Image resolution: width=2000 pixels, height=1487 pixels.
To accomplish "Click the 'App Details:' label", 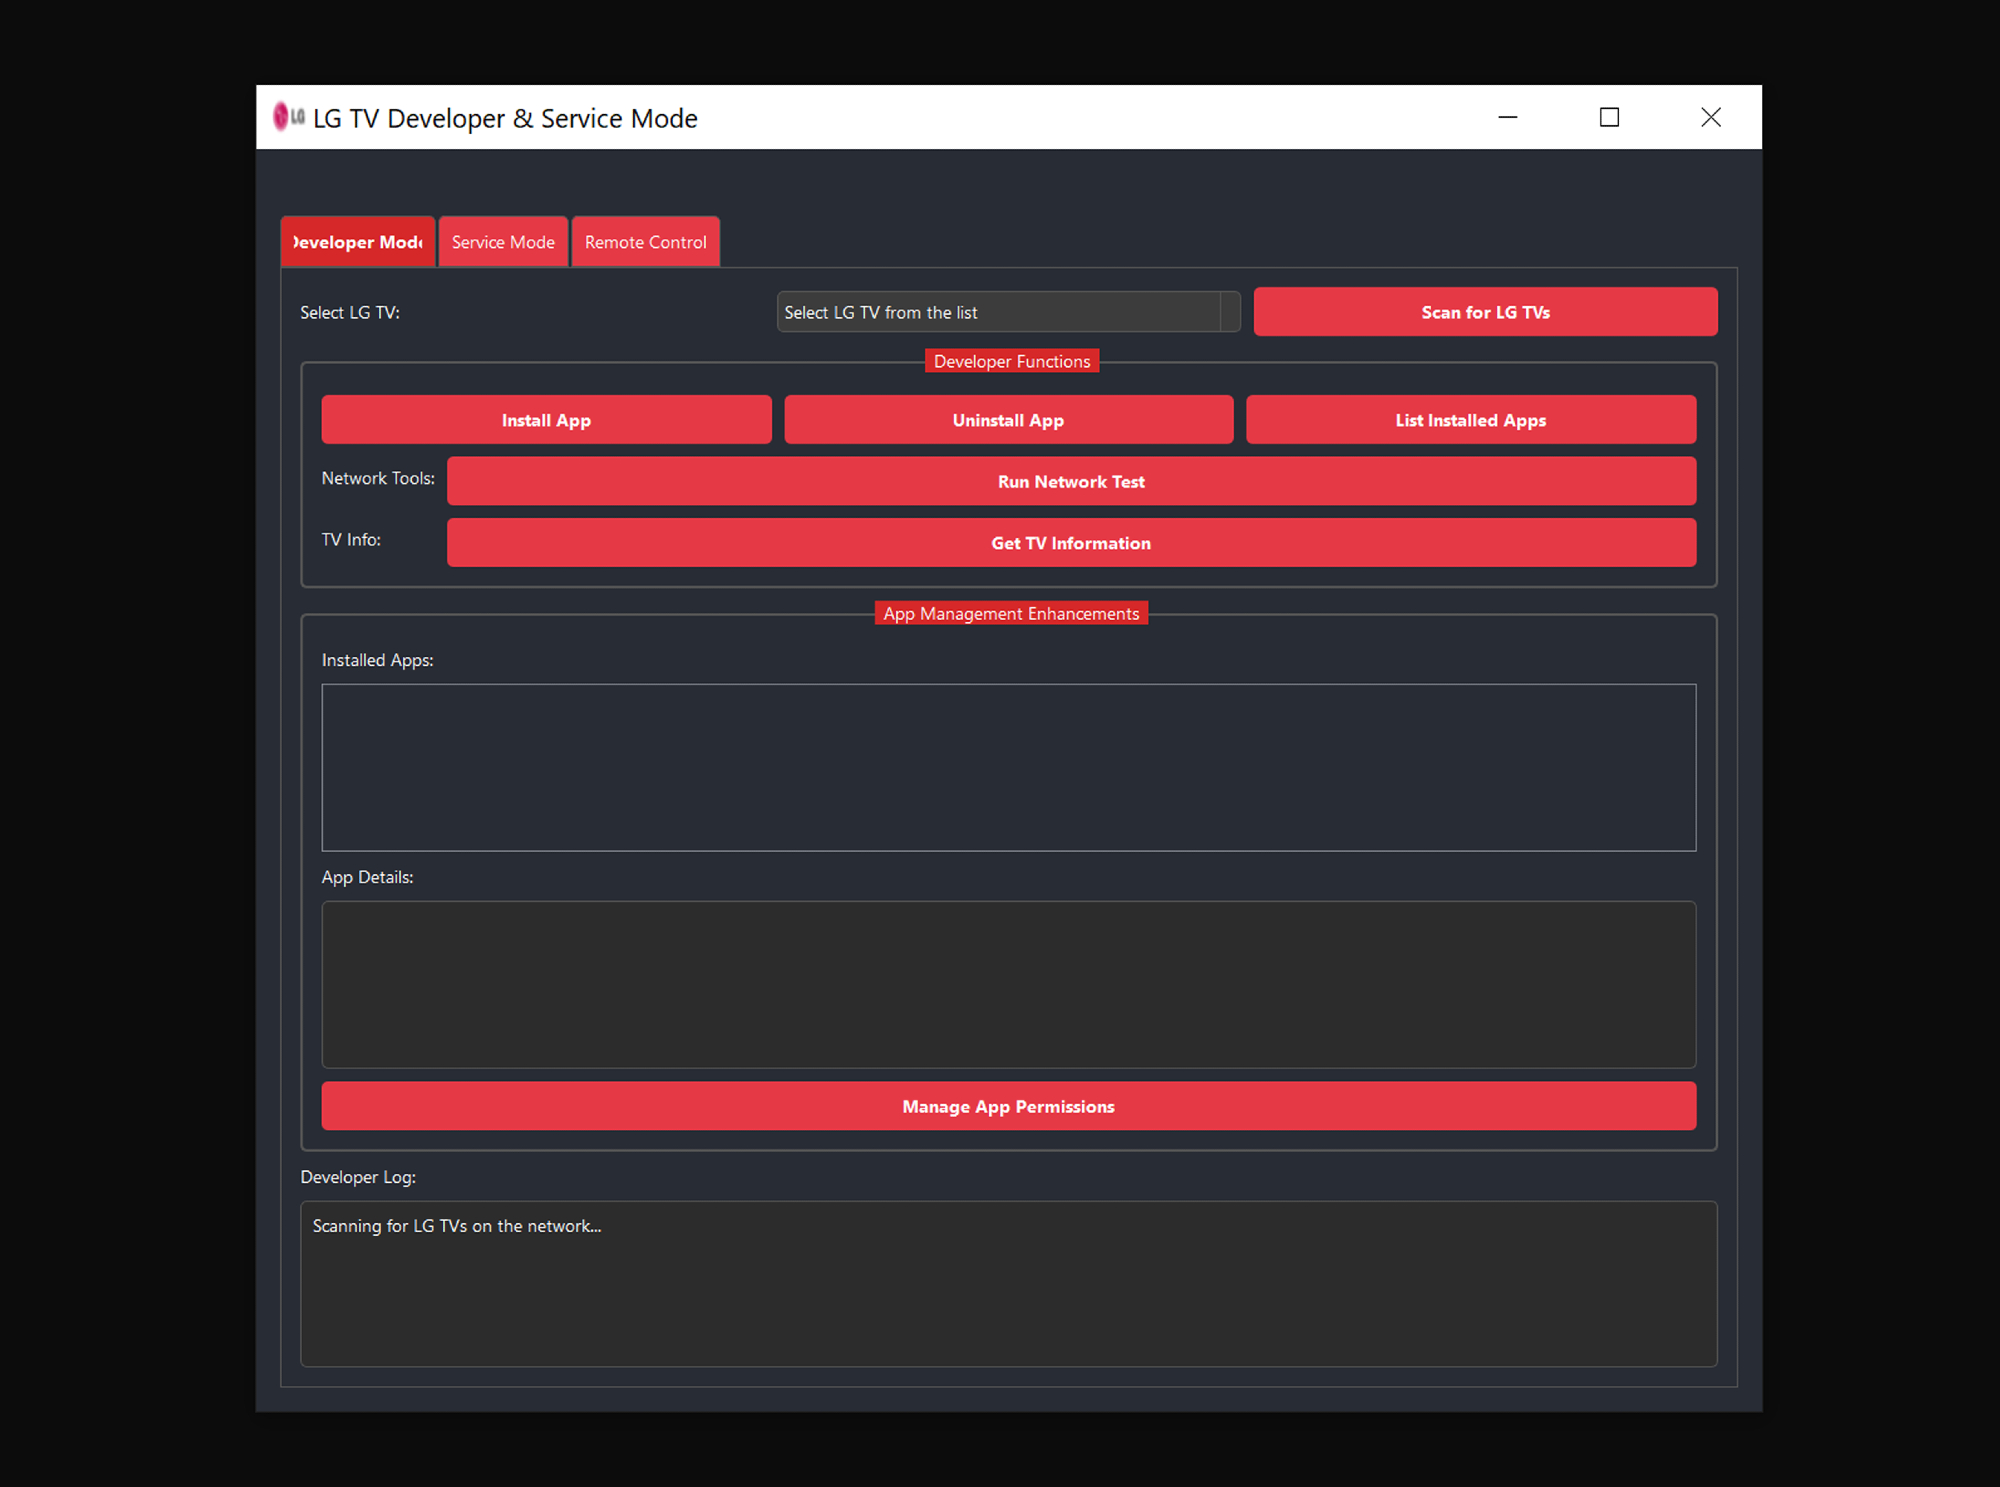I will pyautogui.click(x=367, y=877).
